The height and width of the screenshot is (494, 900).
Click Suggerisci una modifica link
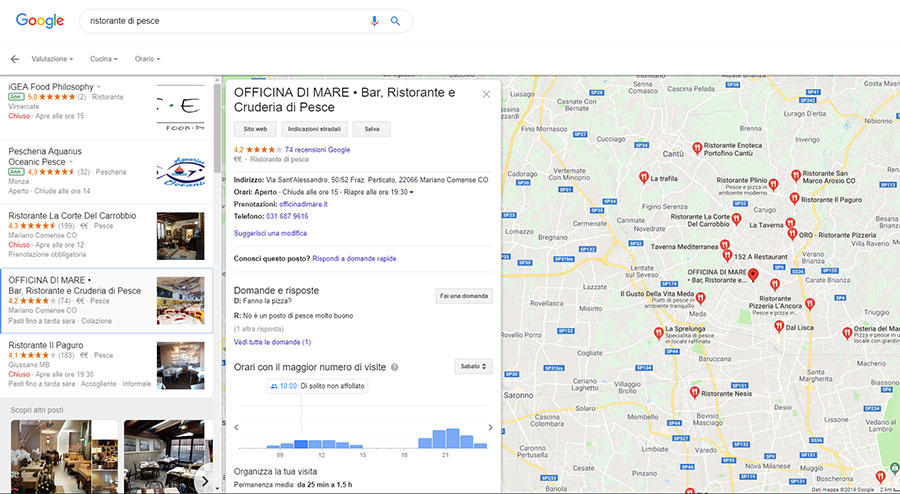pyautogui.click(x=270, y=234)
